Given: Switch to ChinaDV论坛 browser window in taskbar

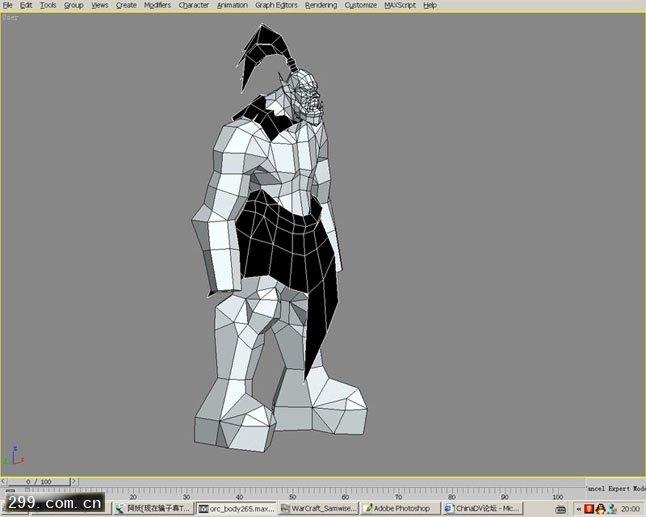Looking at the screenshot, I should (483, 509).
